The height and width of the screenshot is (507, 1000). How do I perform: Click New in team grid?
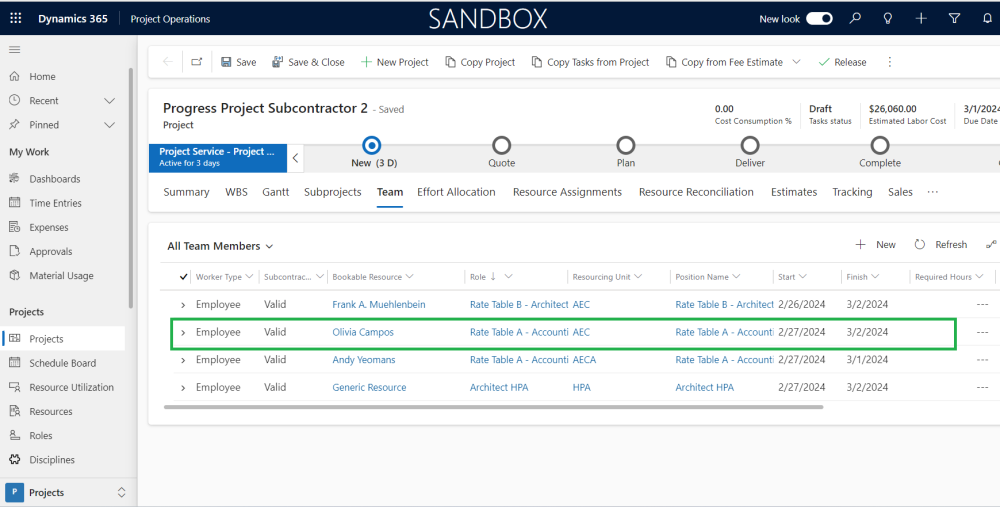click(876, 245)
